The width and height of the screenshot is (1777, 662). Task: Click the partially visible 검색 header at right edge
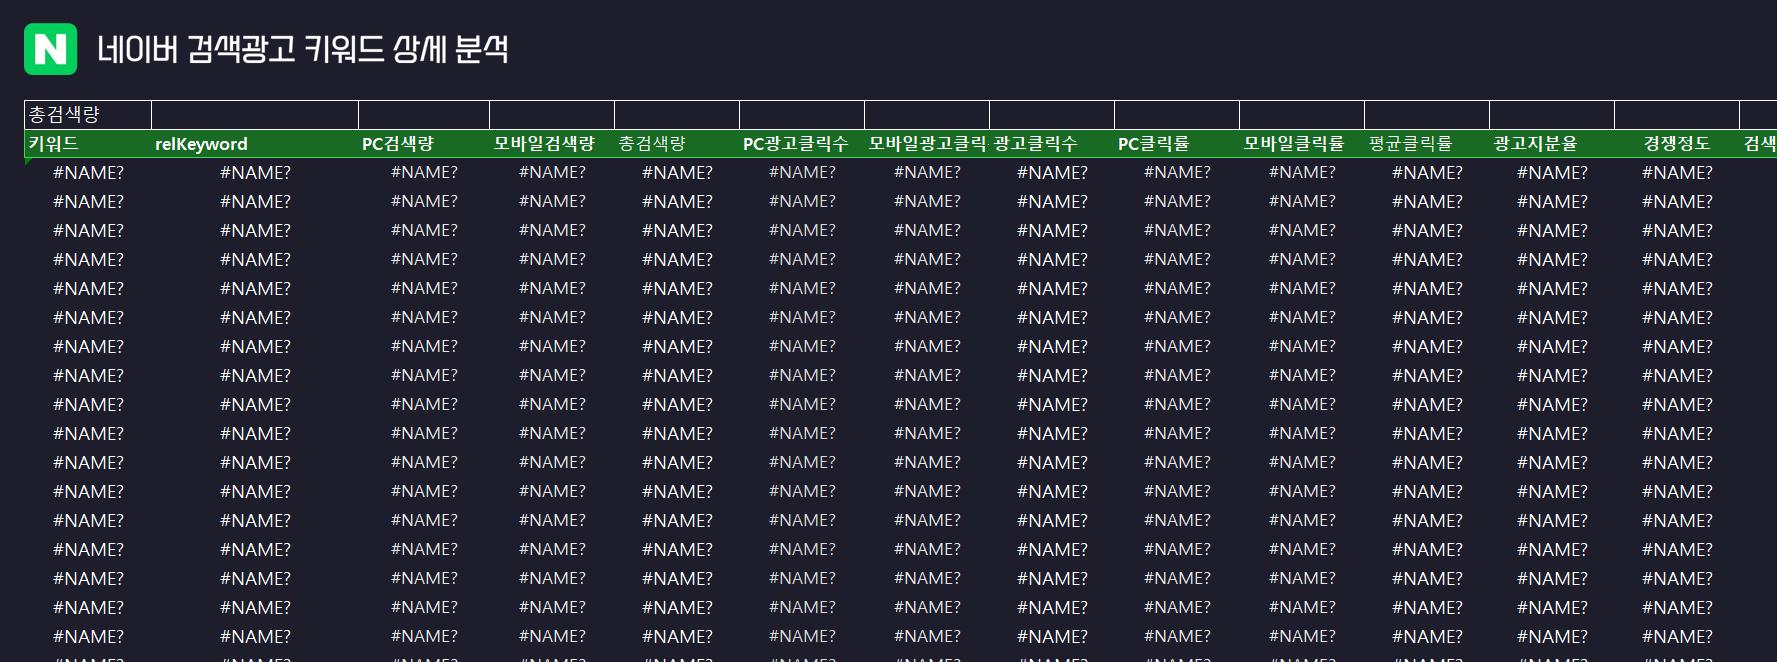(x=1759, y=144)
